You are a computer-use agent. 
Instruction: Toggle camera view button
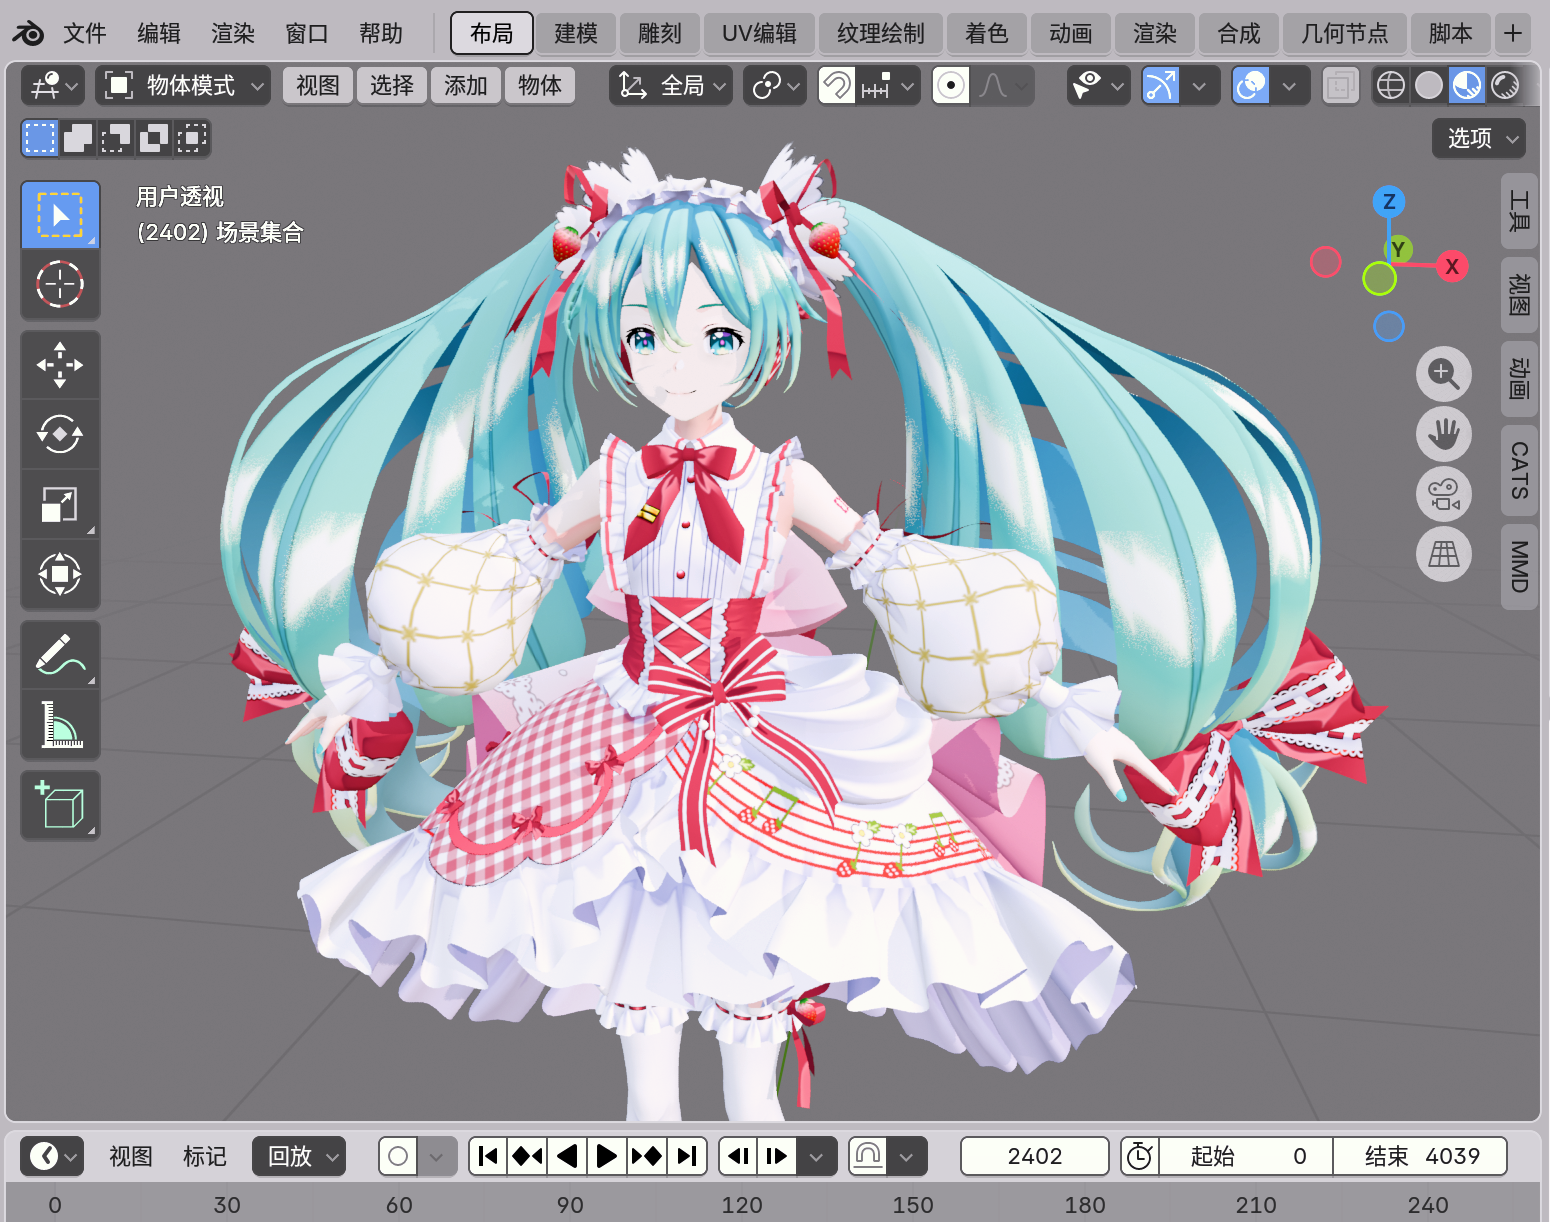pos(1443,494)
